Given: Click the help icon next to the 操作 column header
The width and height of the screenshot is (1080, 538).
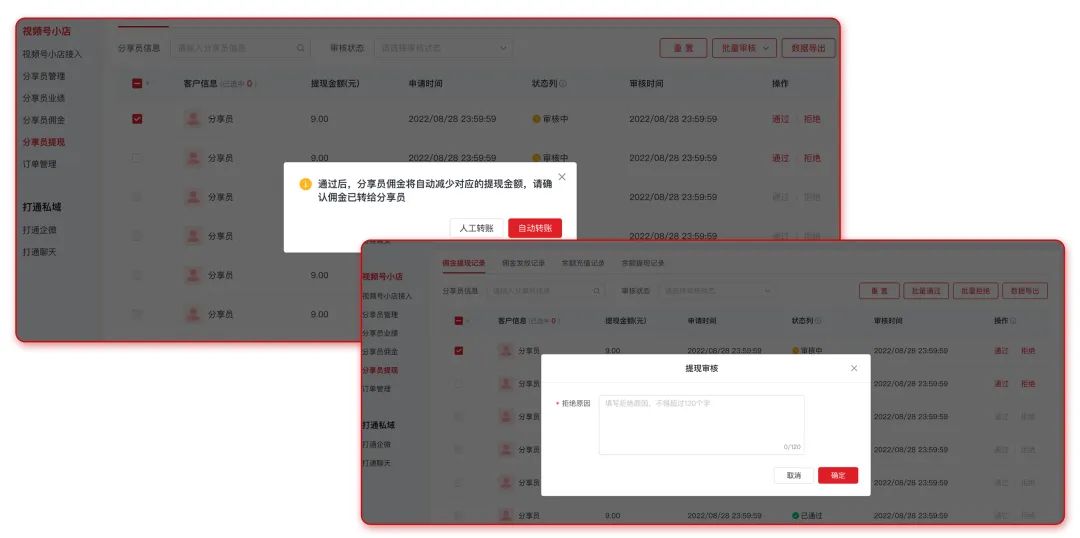Looking at the screenshot, I should [x=1014, y=321].
